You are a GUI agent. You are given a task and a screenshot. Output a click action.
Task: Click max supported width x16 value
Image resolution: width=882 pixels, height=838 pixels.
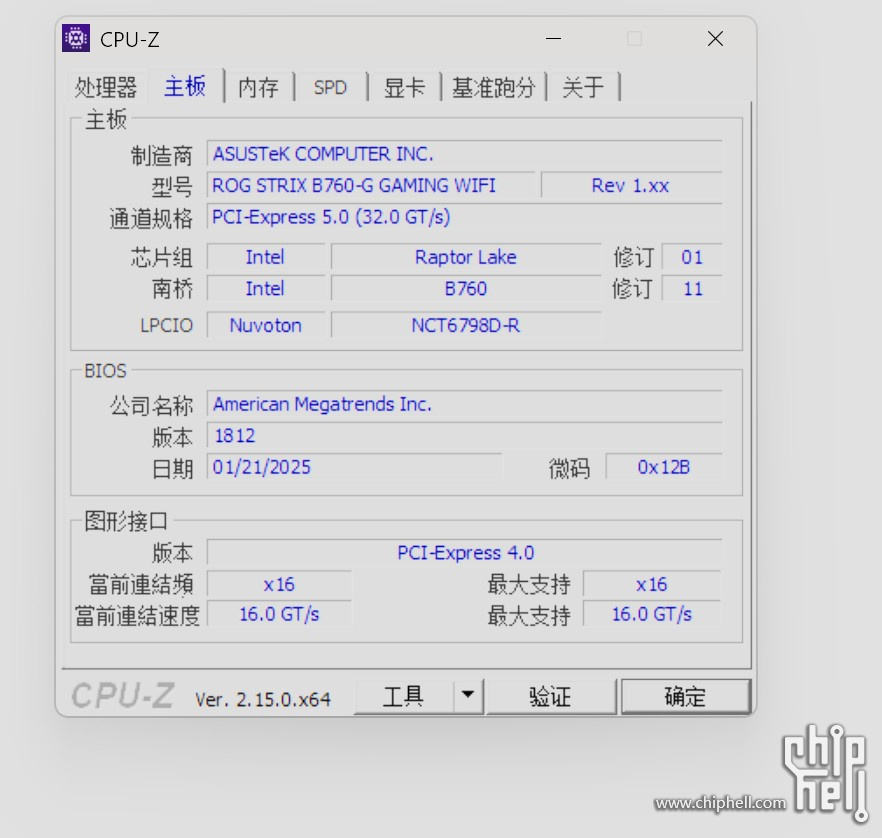pyautogui.click(x=652, y=584)
